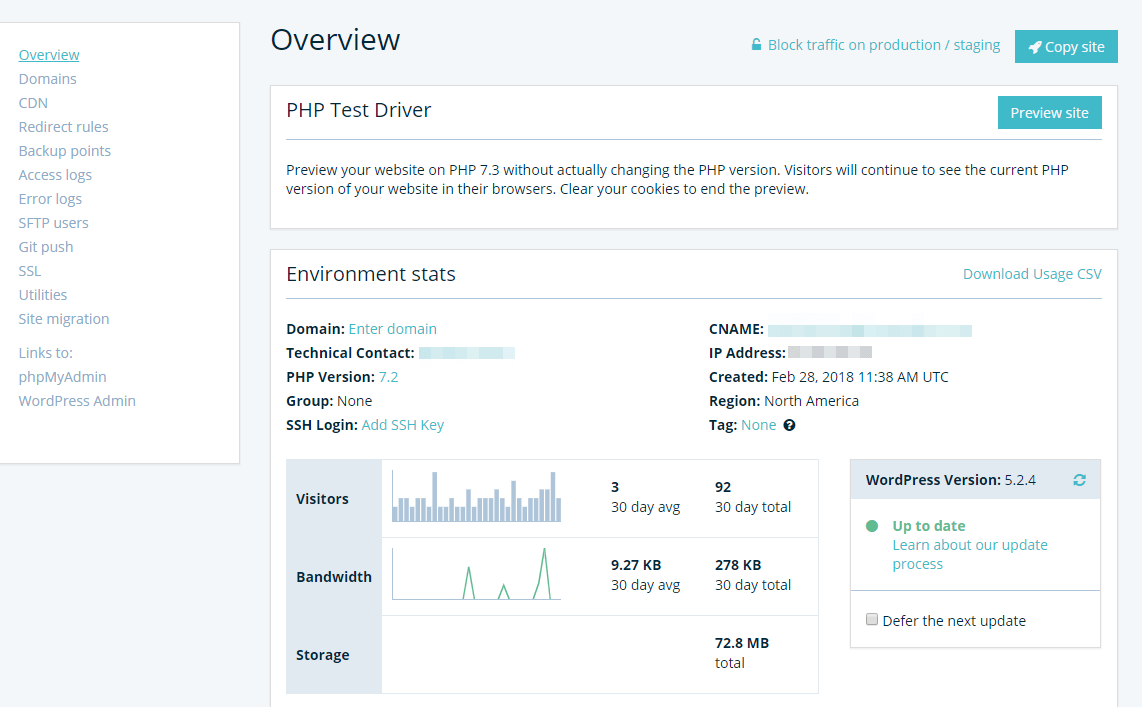Click the blurred Technical Contact value

pos(467,353)
